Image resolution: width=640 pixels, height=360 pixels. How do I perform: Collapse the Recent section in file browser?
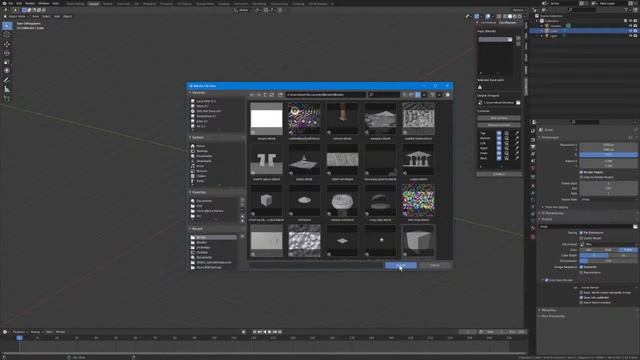pos(190,229)
